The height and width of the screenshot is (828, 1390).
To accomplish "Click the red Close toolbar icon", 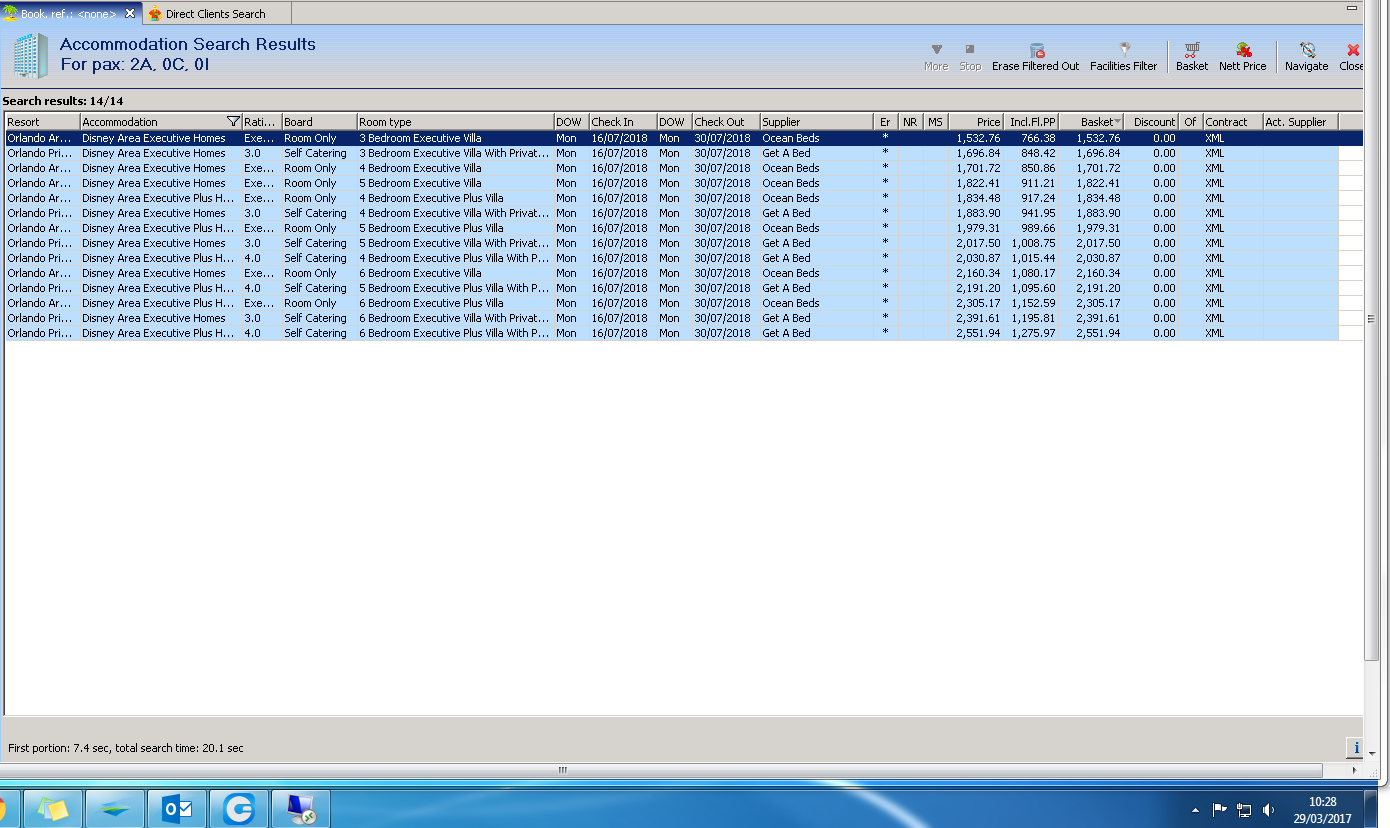I will [1352, 57].
